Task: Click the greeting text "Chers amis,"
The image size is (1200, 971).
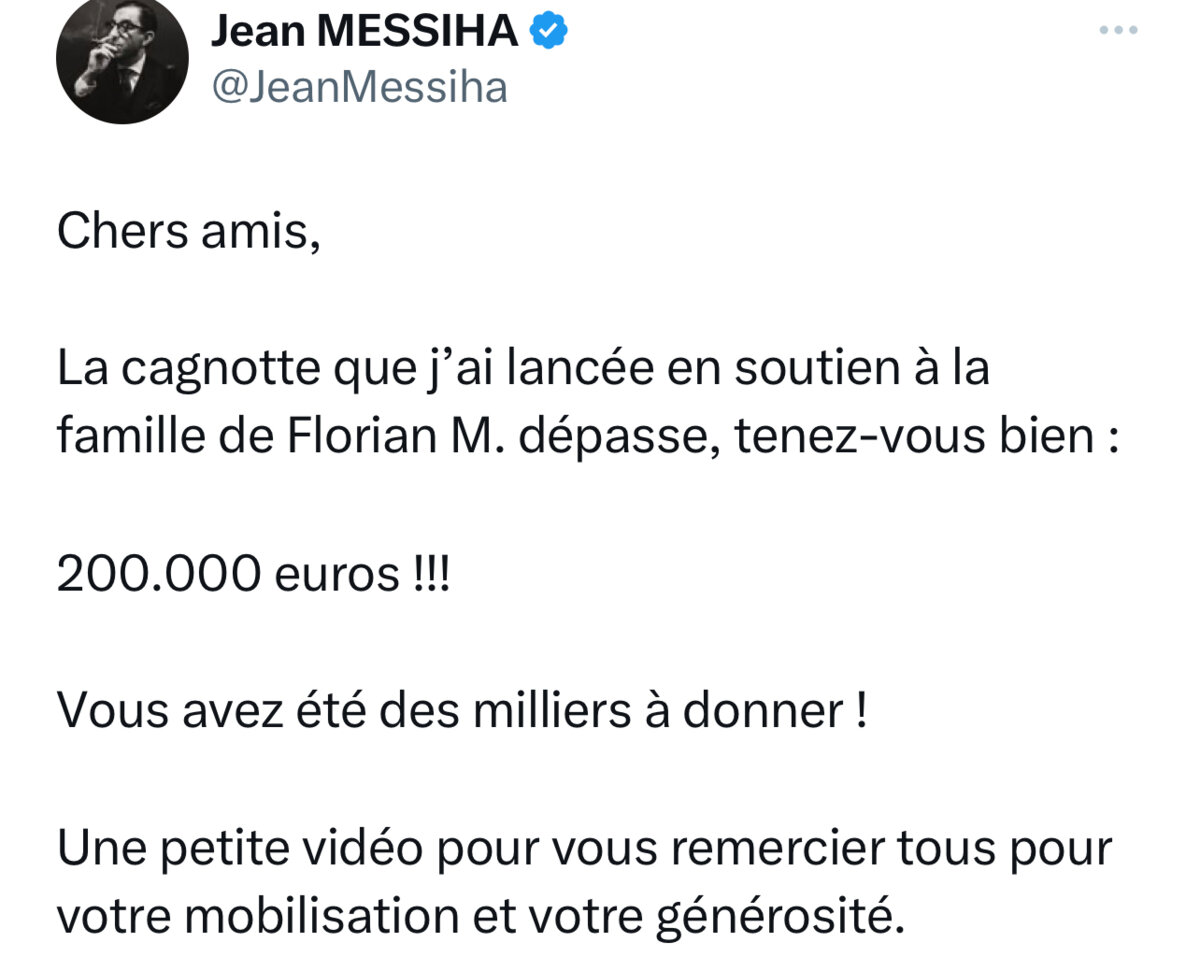Action: (188, 232)
